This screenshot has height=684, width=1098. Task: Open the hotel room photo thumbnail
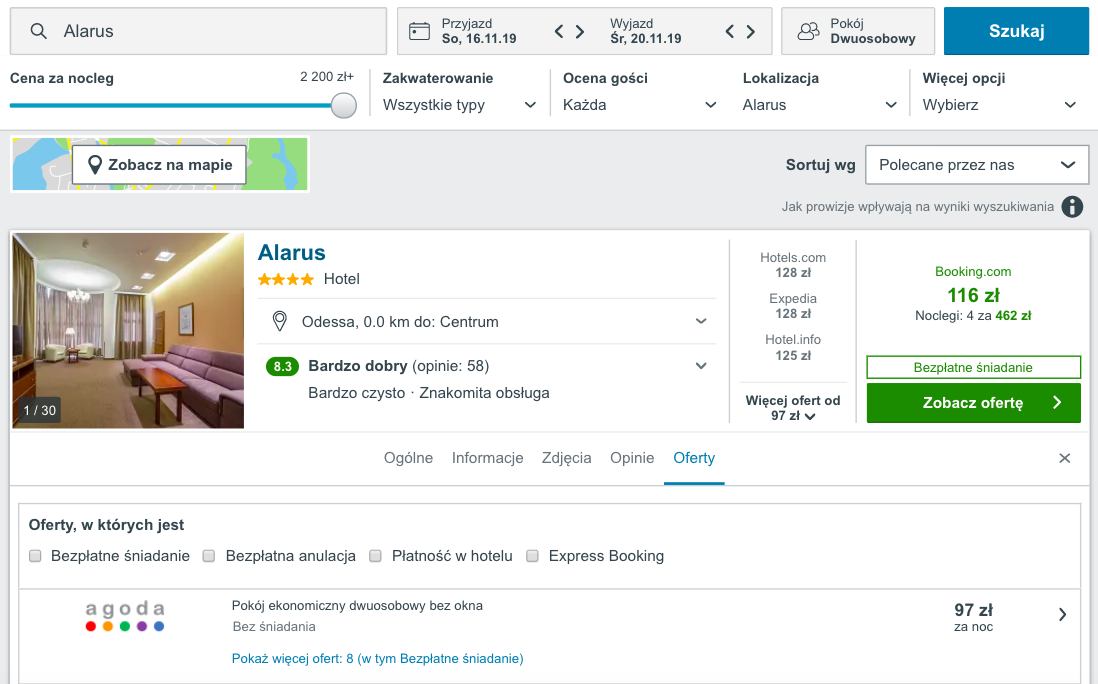tap(128, 330)
